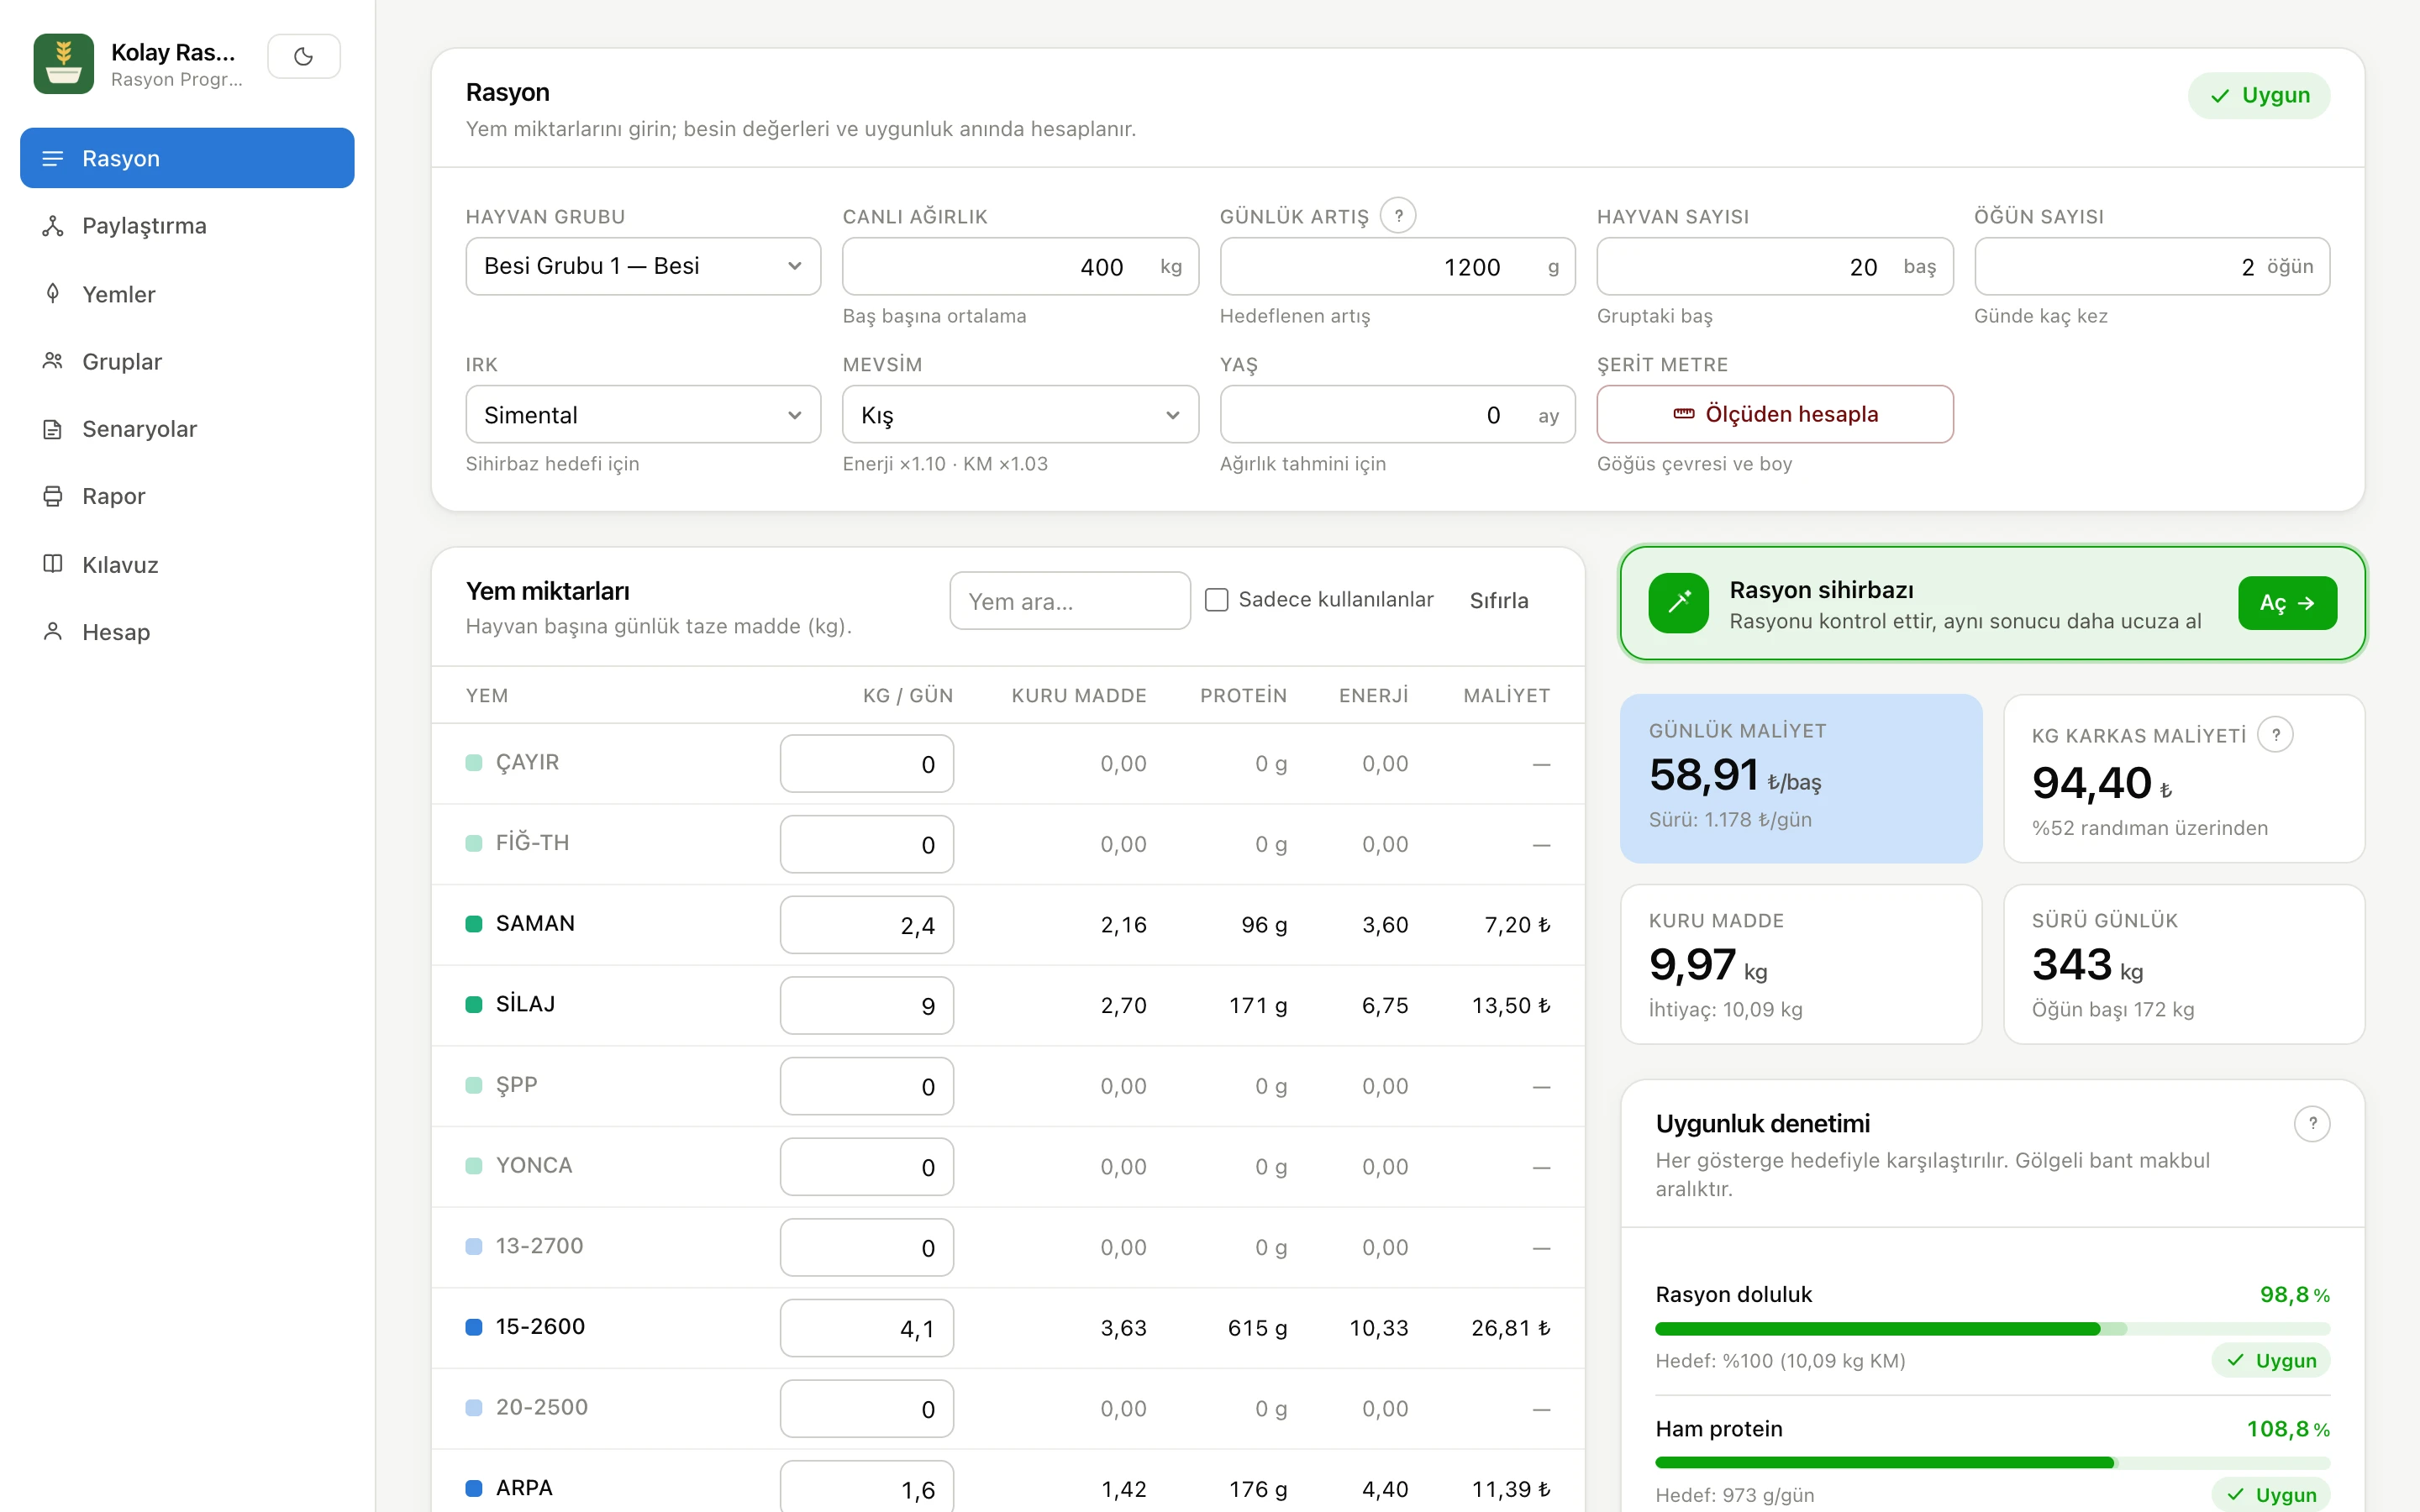Click the Sıfırla button
Screen dimensions: 2420x1512
click(1499, 600)
